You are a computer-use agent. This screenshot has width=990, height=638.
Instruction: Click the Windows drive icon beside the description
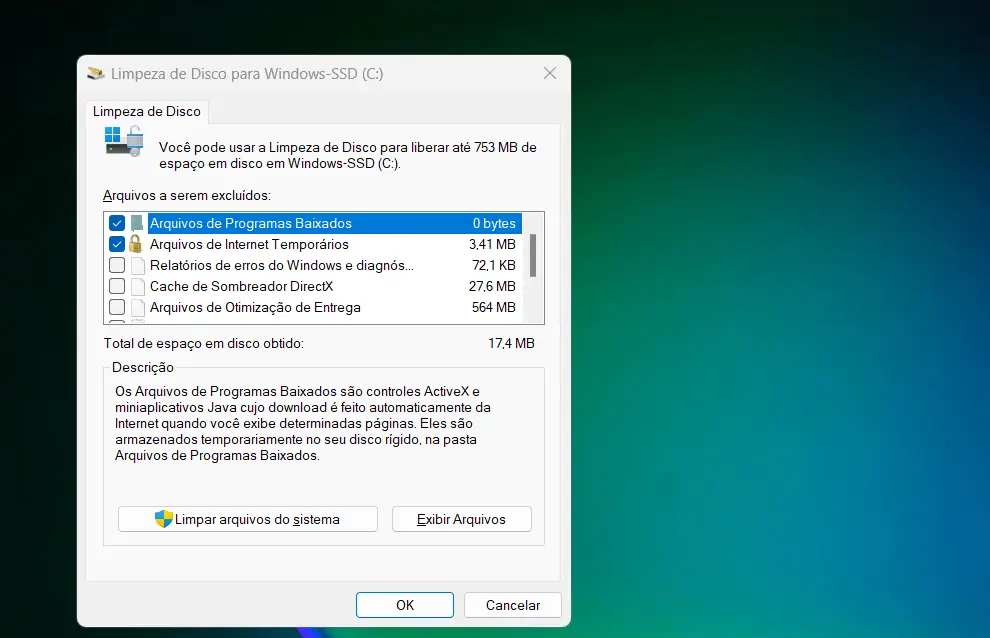coord(124,140)
